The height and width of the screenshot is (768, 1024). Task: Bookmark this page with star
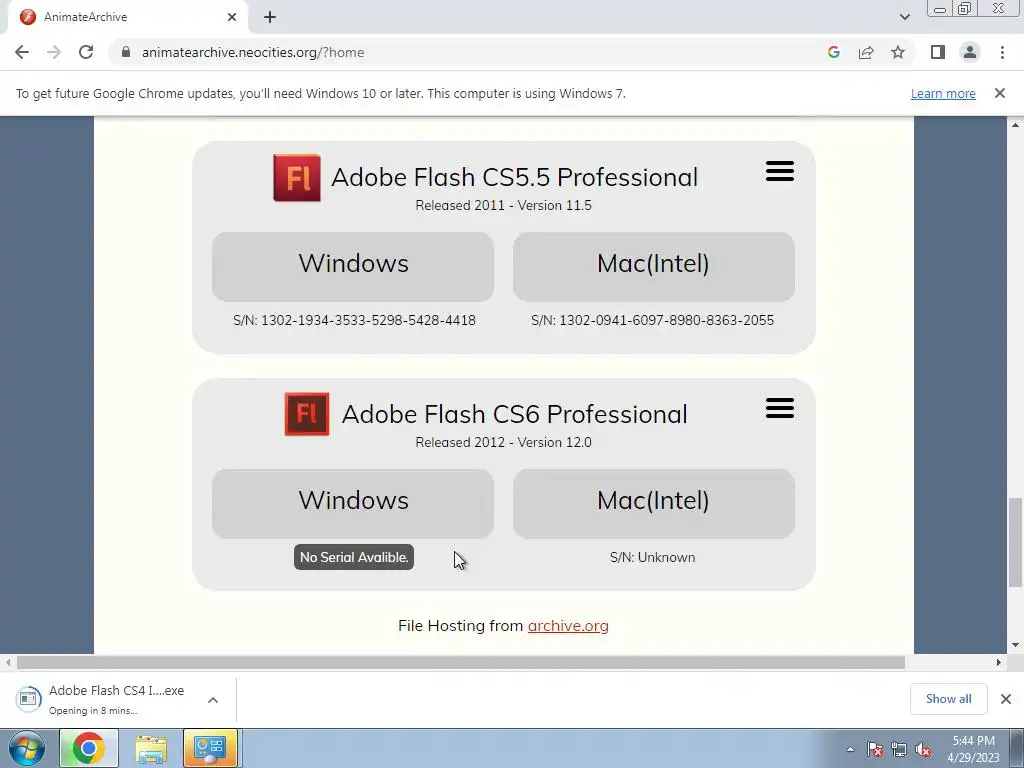[x=898, y=52]
